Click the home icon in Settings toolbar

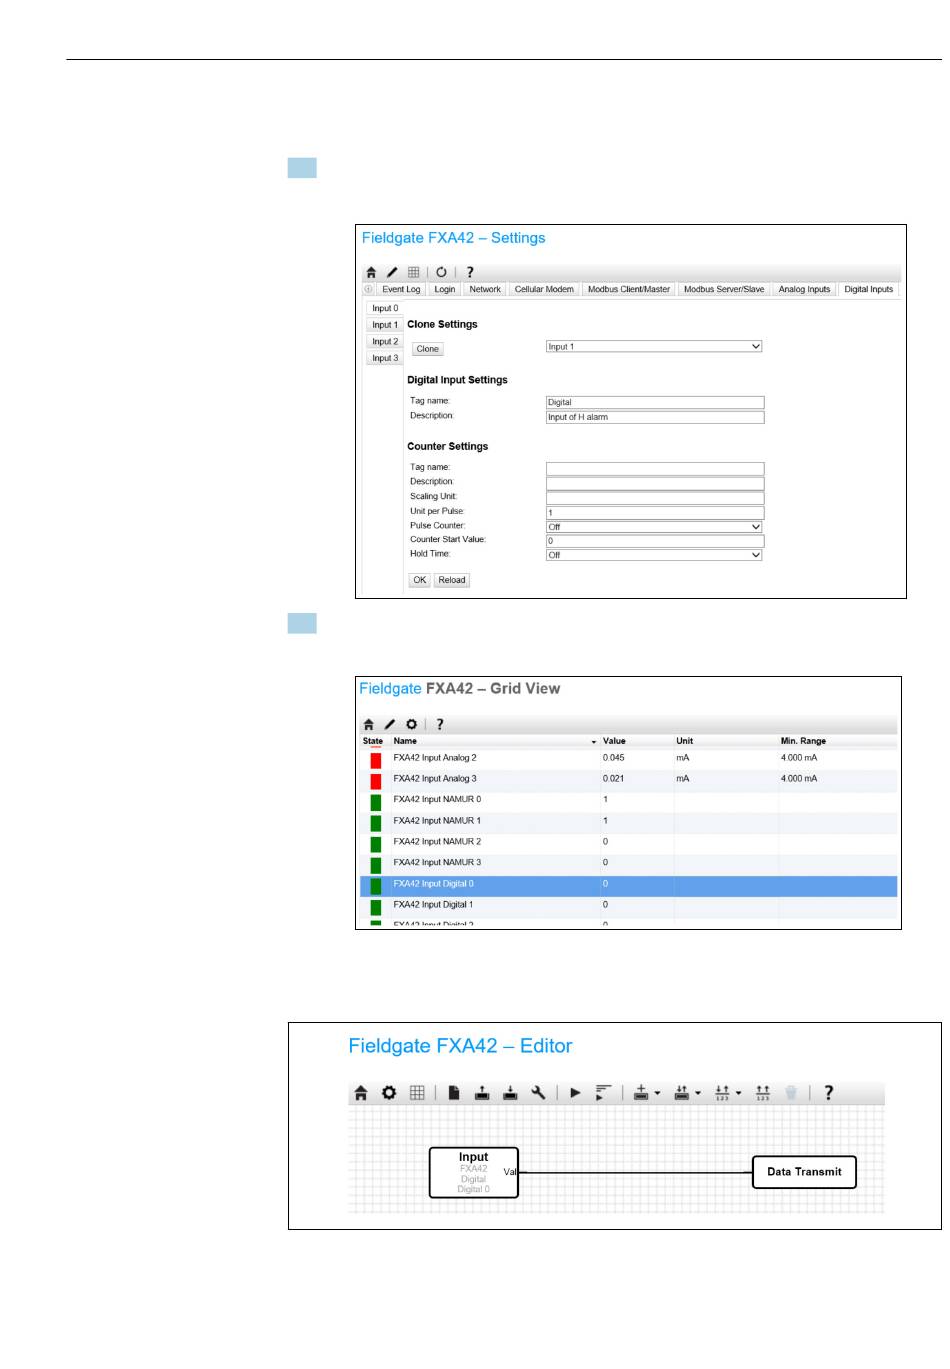(371, 272)
